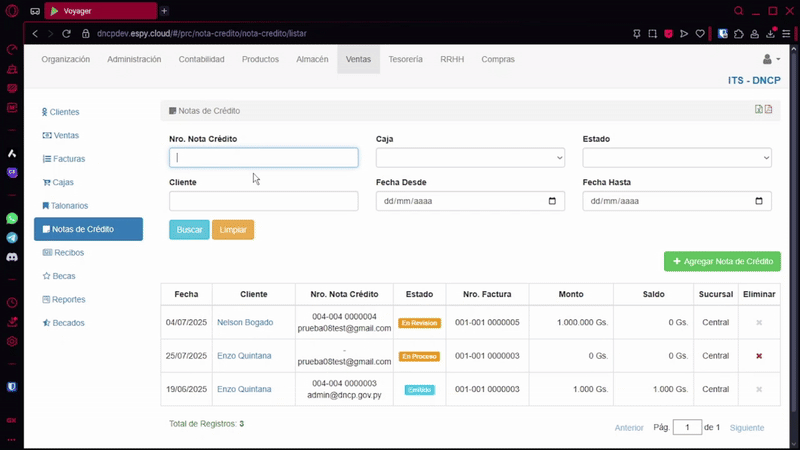This screenshot has height=450, width=800.
Task: Expand the Caja dropdown
Action: click(470, 158)
